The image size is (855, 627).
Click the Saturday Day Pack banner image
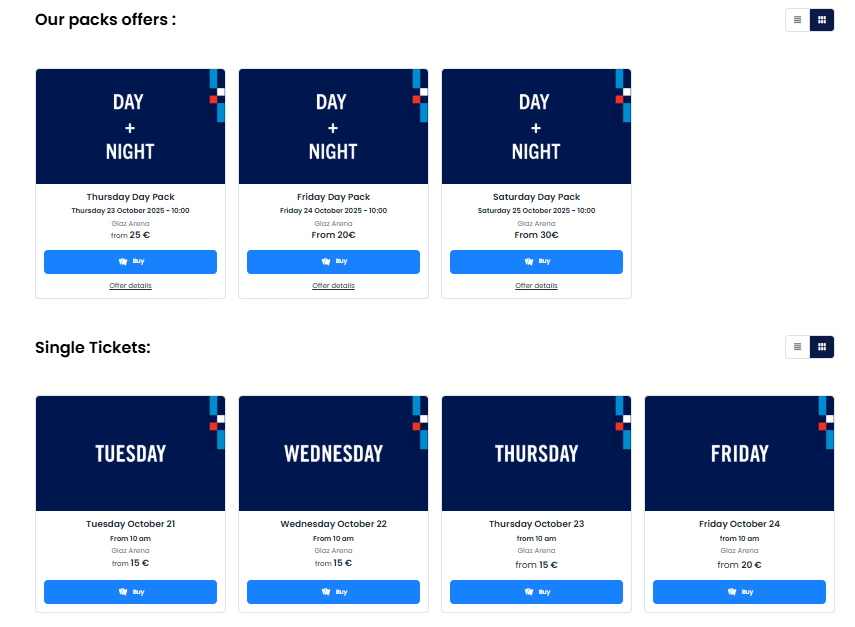(x=536, y=126)
